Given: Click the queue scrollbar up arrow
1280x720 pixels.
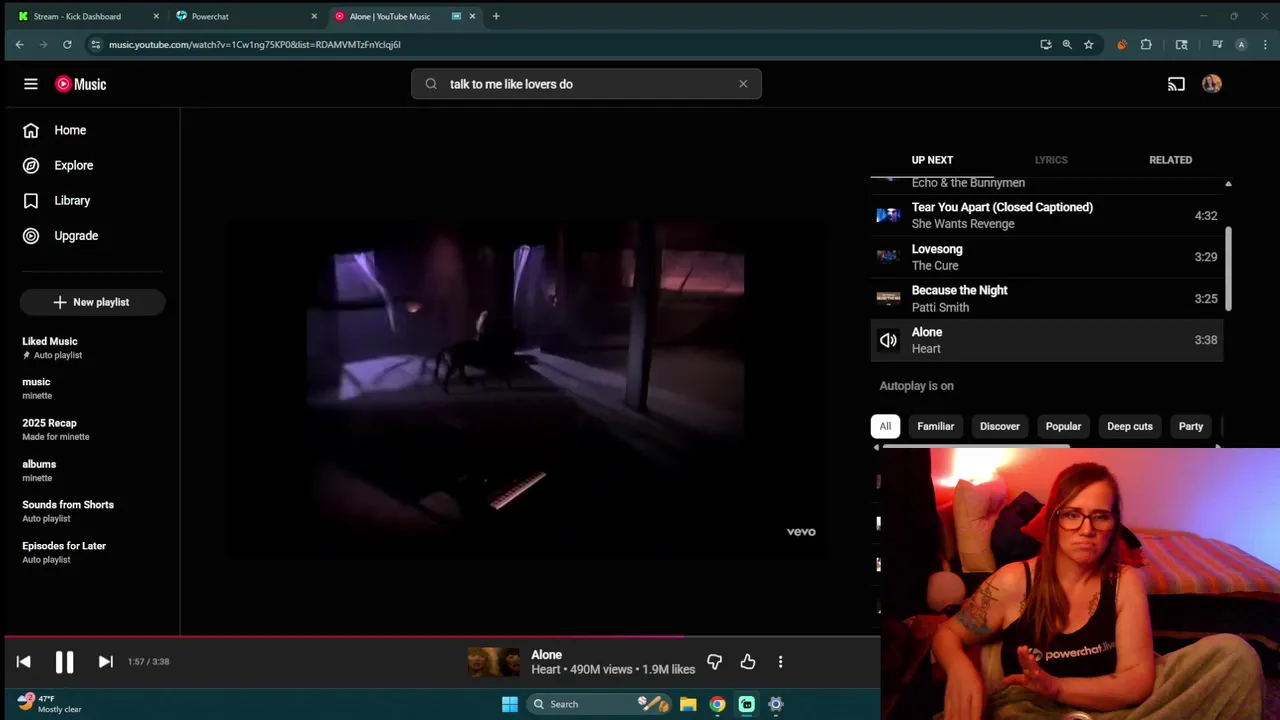Looking at the screenshot, I should (x=1228, y=184).
